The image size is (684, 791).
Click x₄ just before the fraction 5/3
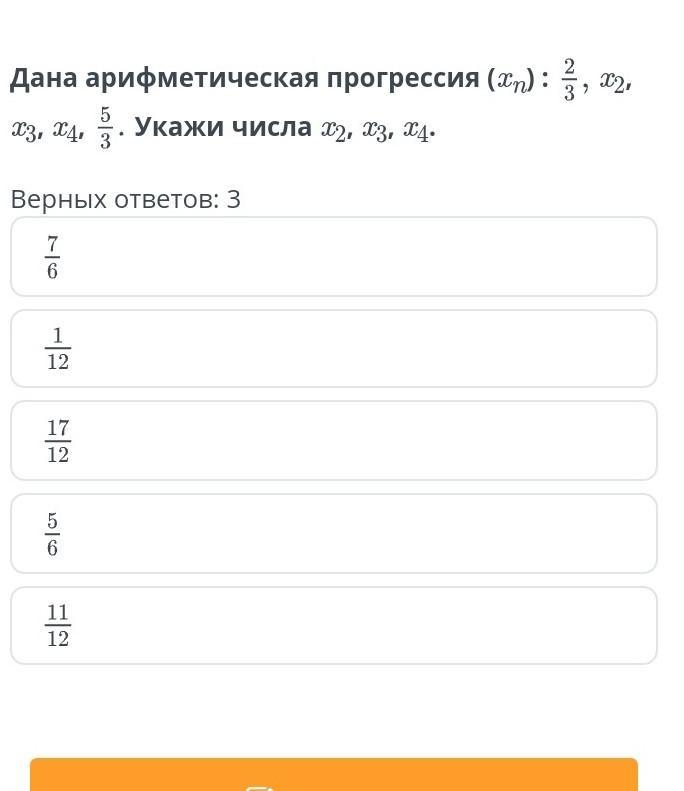67,132
